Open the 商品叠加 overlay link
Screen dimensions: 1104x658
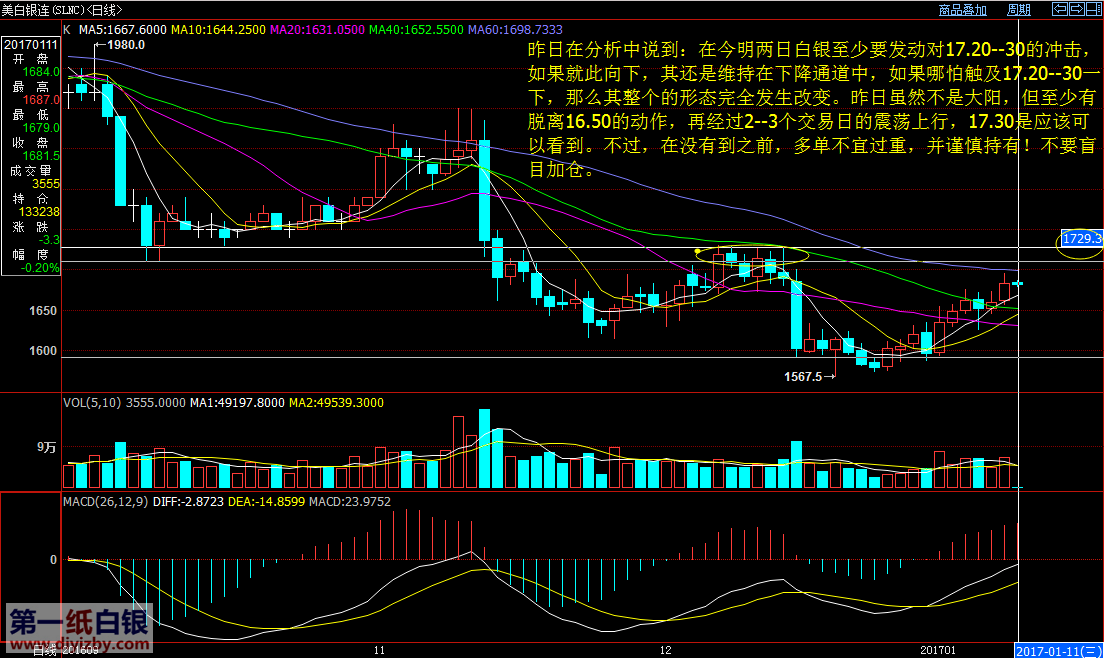(x=962, y=10)
